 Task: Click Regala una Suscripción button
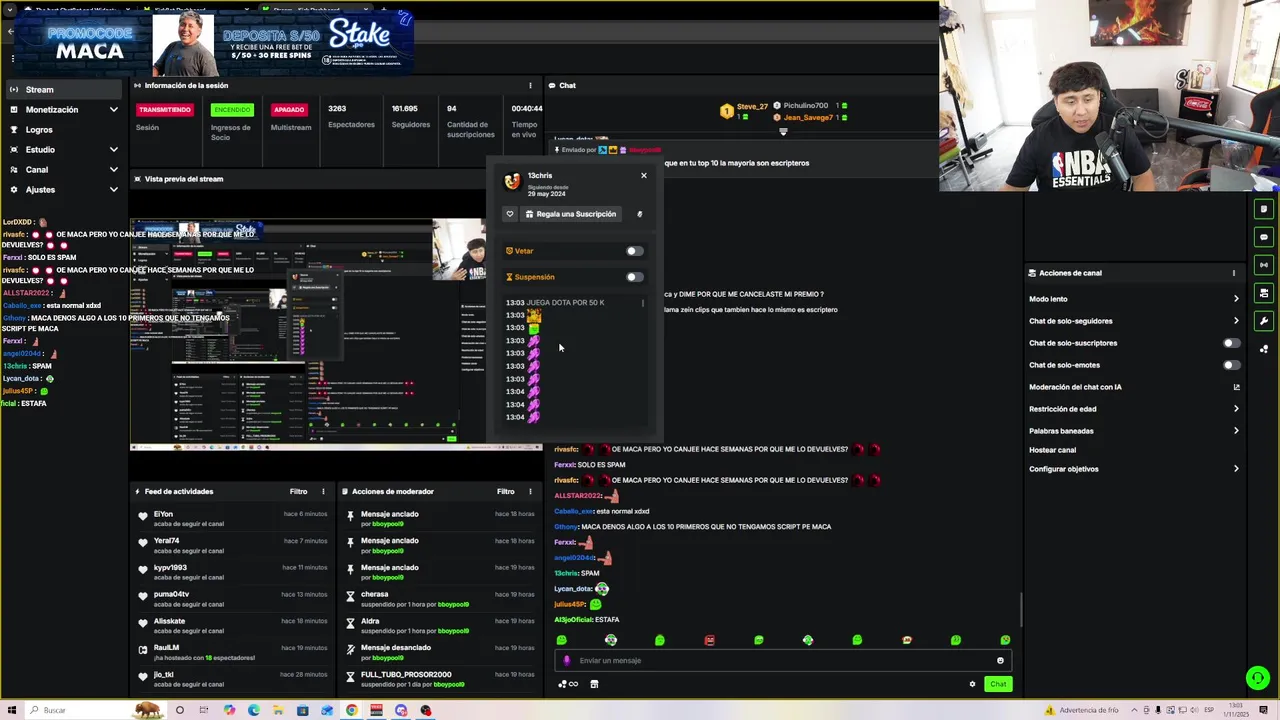click(570, 214)
